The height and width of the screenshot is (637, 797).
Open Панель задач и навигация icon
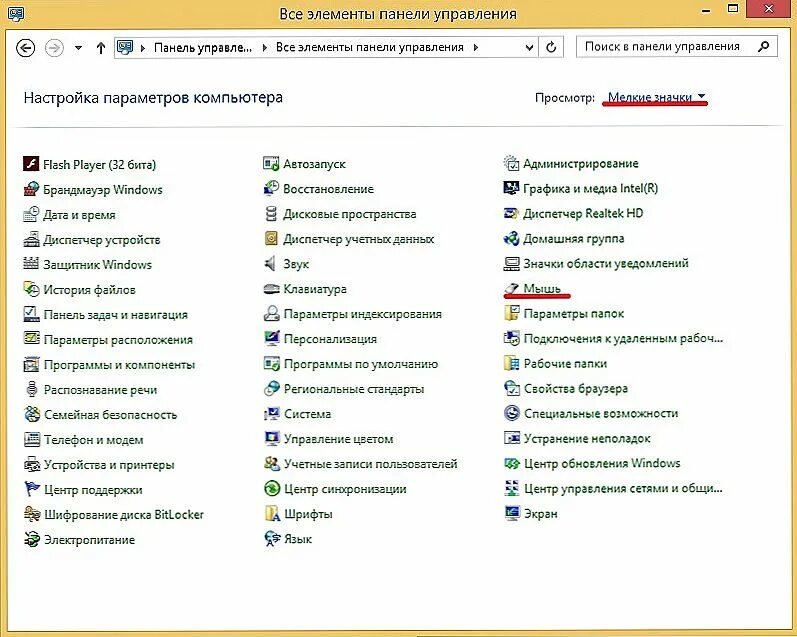point(32,314)
